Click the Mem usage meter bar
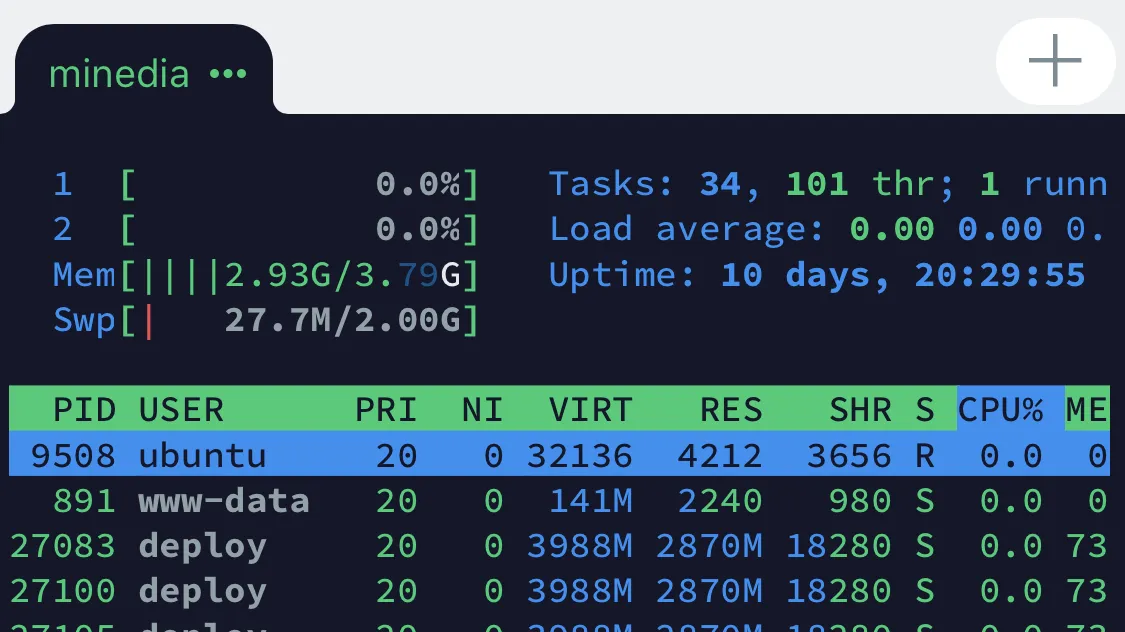The width and height of the screenshot is (1125, 632). (300, 275)
